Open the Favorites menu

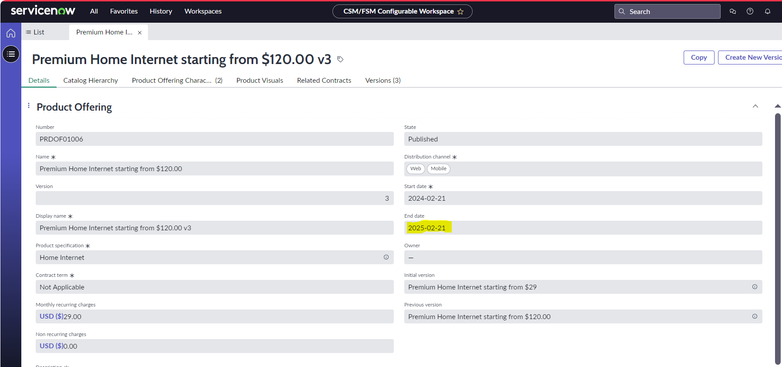(x=124, y=11)
